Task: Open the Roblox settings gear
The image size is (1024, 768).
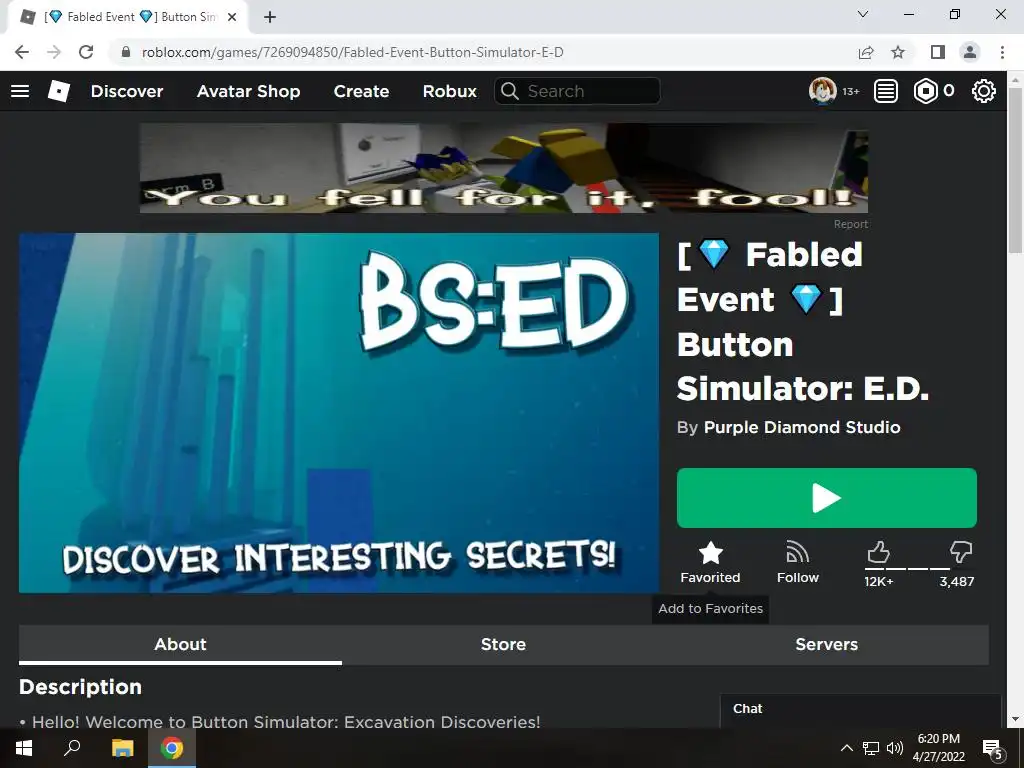Action: [984, 91]
